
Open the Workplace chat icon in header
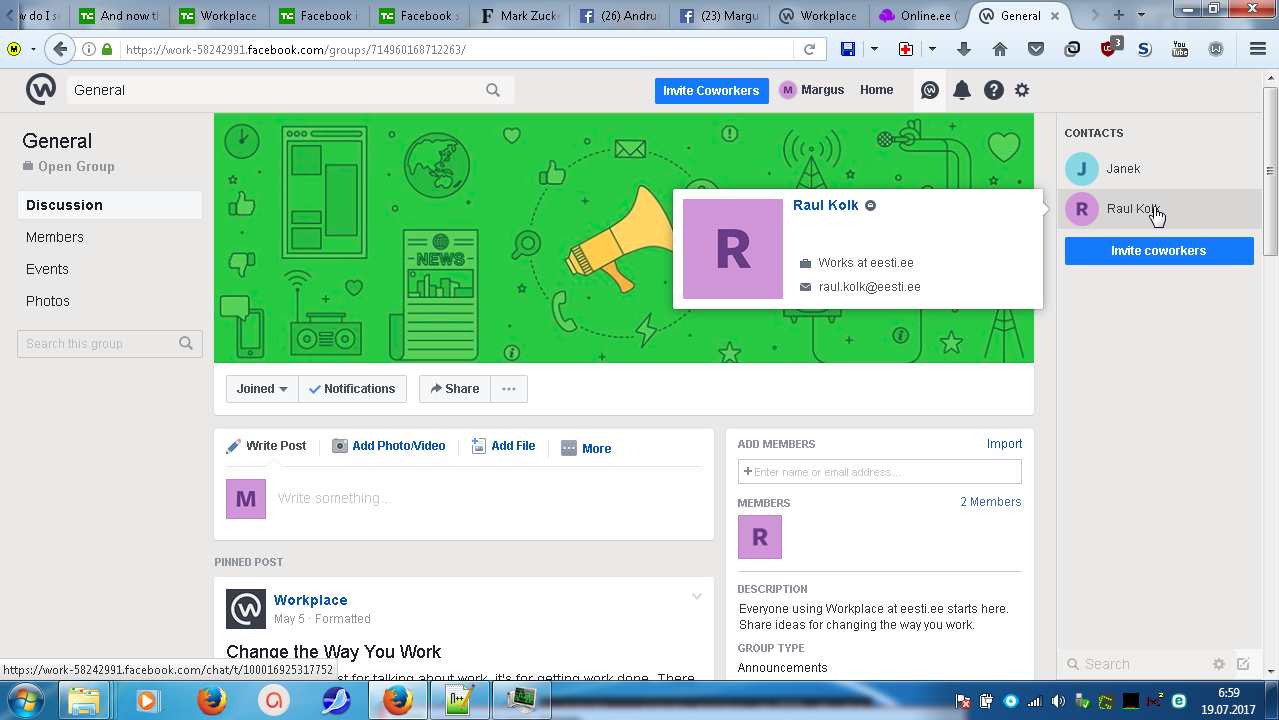tap(929, 90)
